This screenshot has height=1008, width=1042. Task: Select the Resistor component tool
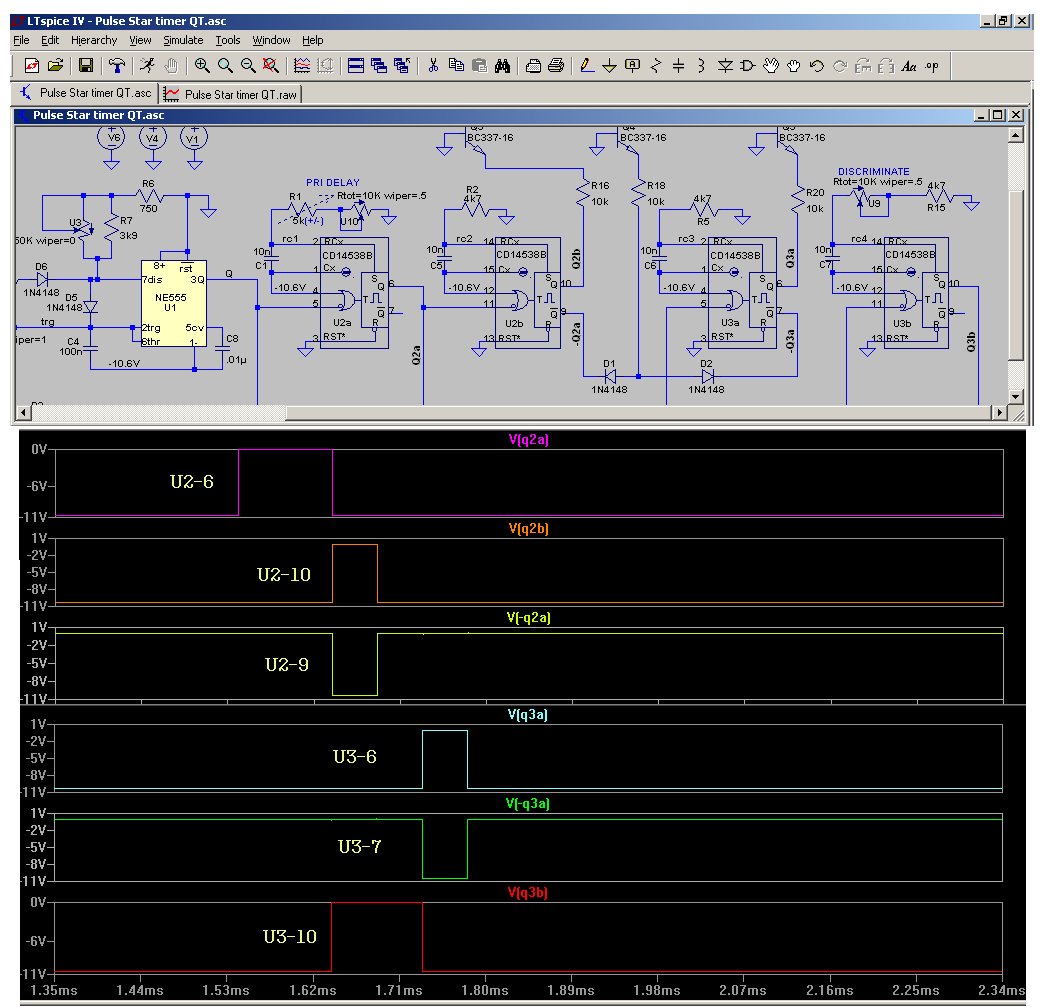pyautogui.click(x=656, y=66)
